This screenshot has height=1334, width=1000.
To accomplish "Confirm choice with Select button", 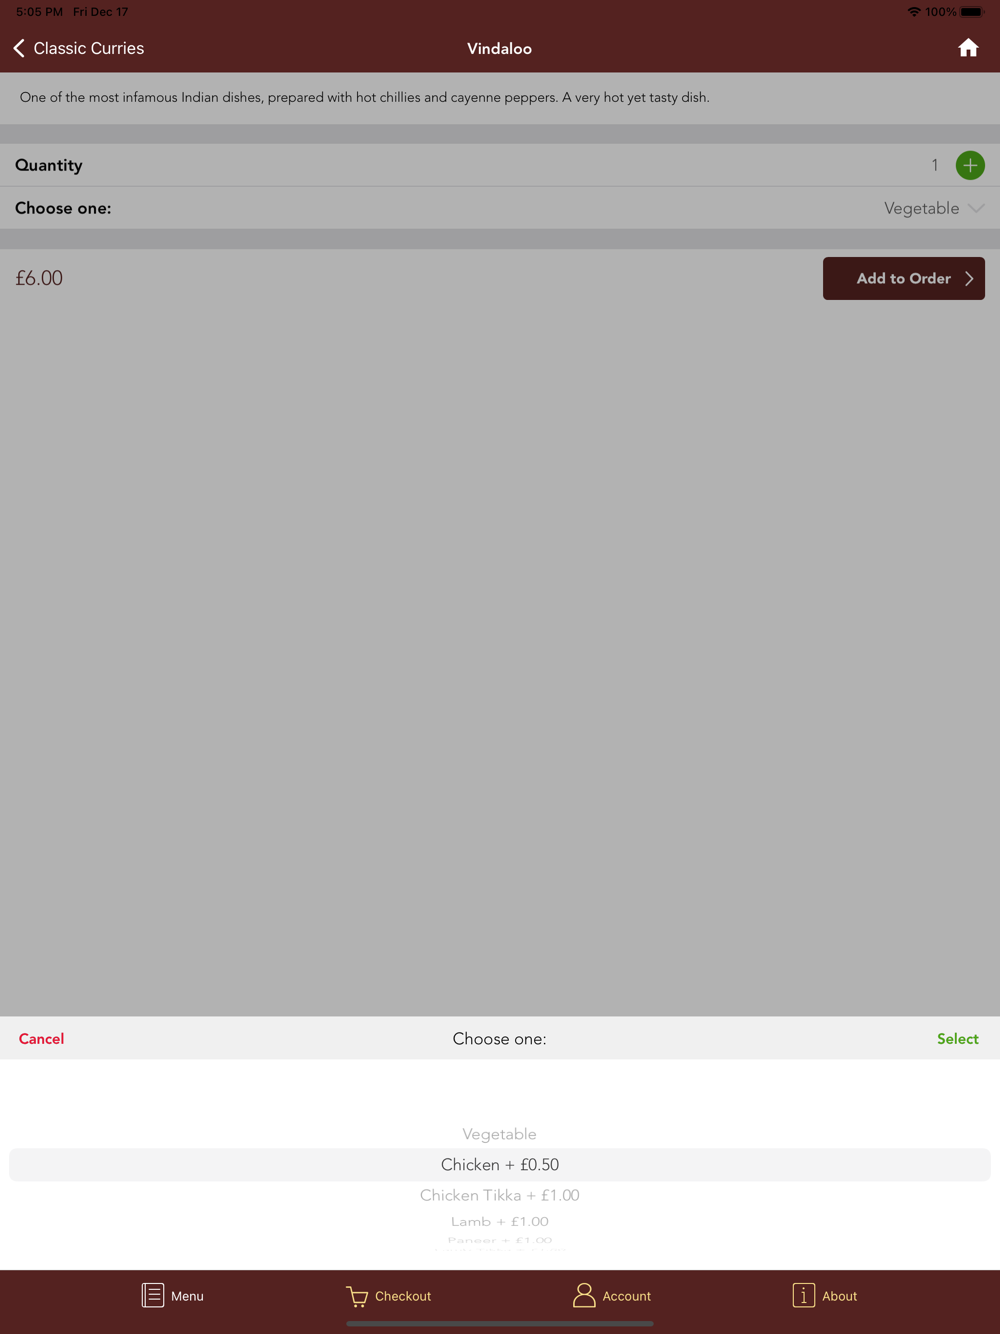I will (x=958, y=1039).
